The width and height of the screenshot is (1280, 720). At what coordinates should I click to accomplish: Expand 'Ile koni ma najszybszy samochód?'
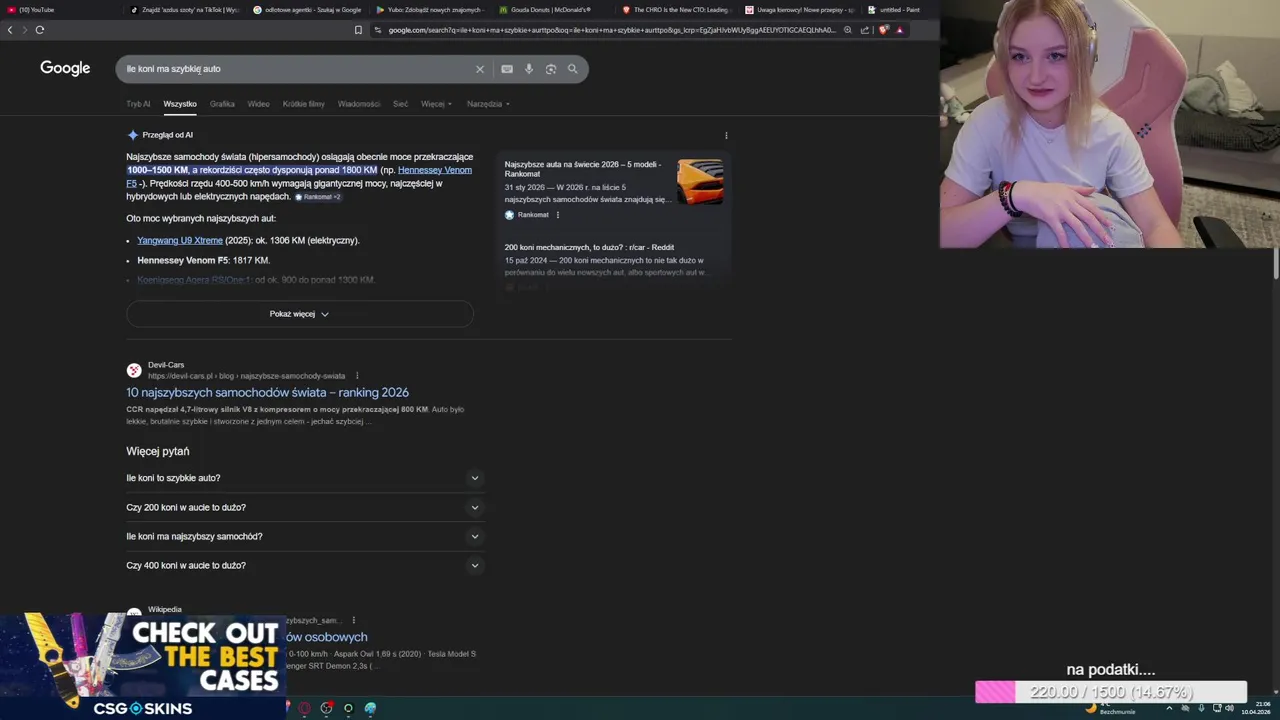pos(305,536)
